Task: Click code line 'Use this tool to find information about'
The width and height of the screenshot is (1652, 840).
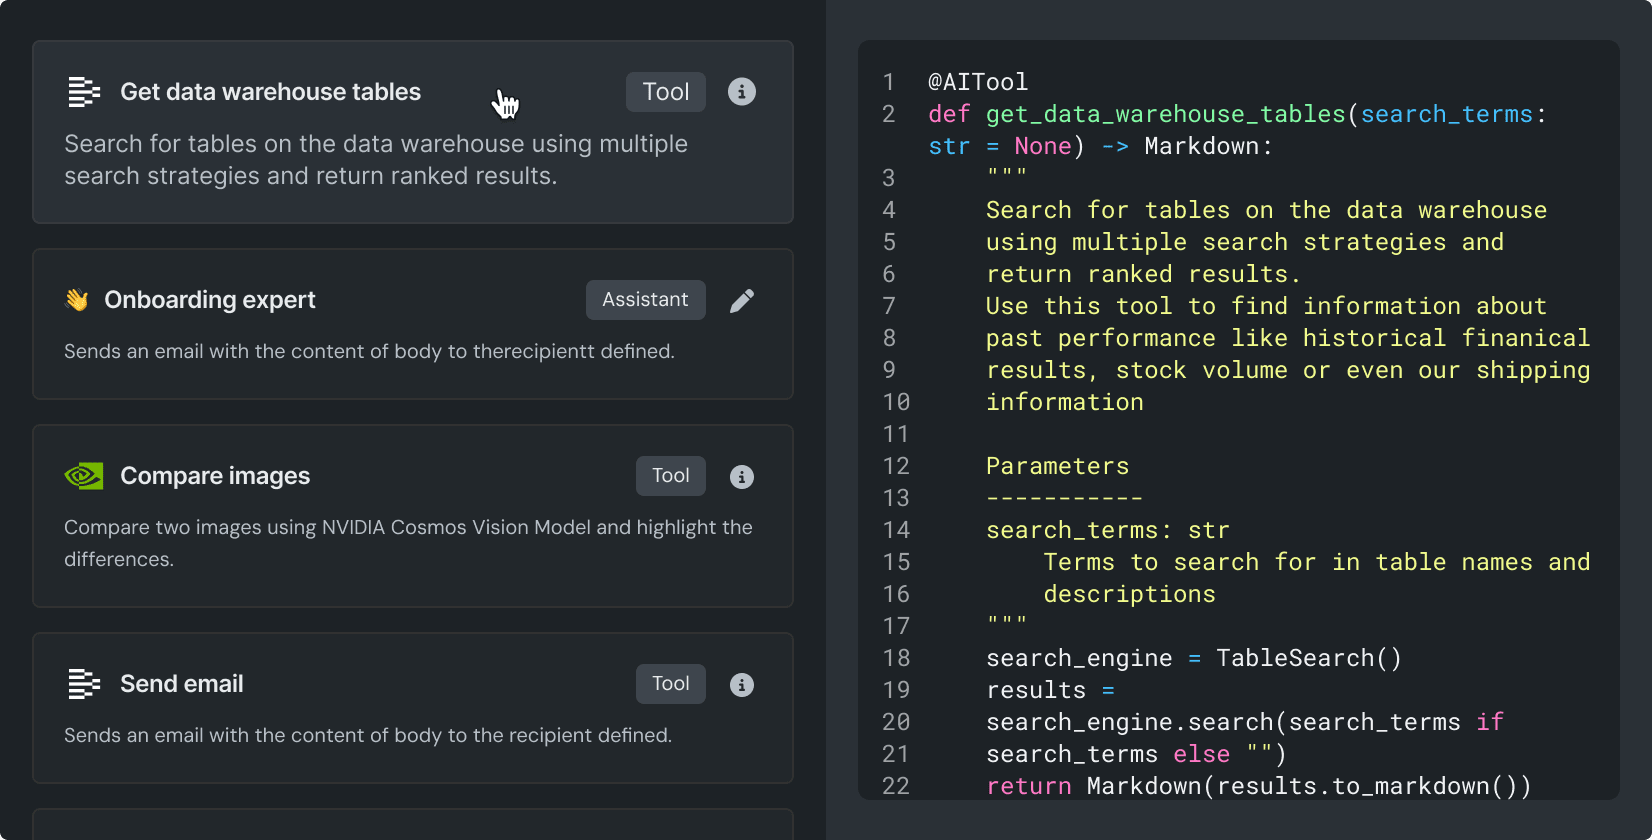Action: [1266, 306]
